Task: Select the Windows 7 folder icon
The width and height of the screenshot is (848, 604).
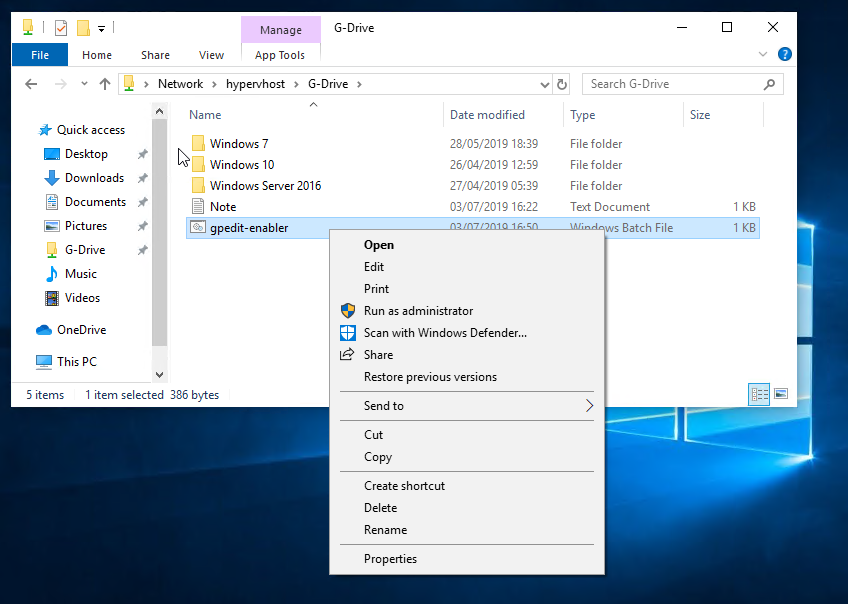Action: click(x=198, y=143)
